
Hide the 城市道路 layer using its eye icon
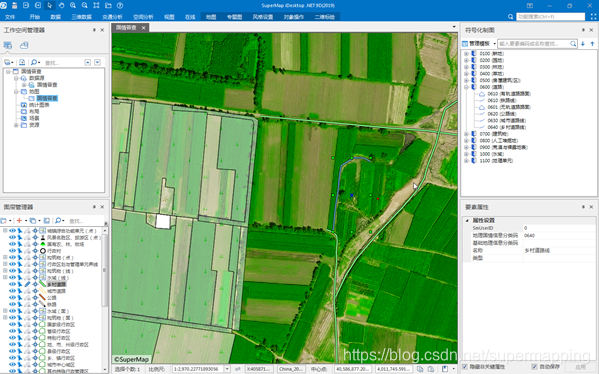click(x=12, y=291)
